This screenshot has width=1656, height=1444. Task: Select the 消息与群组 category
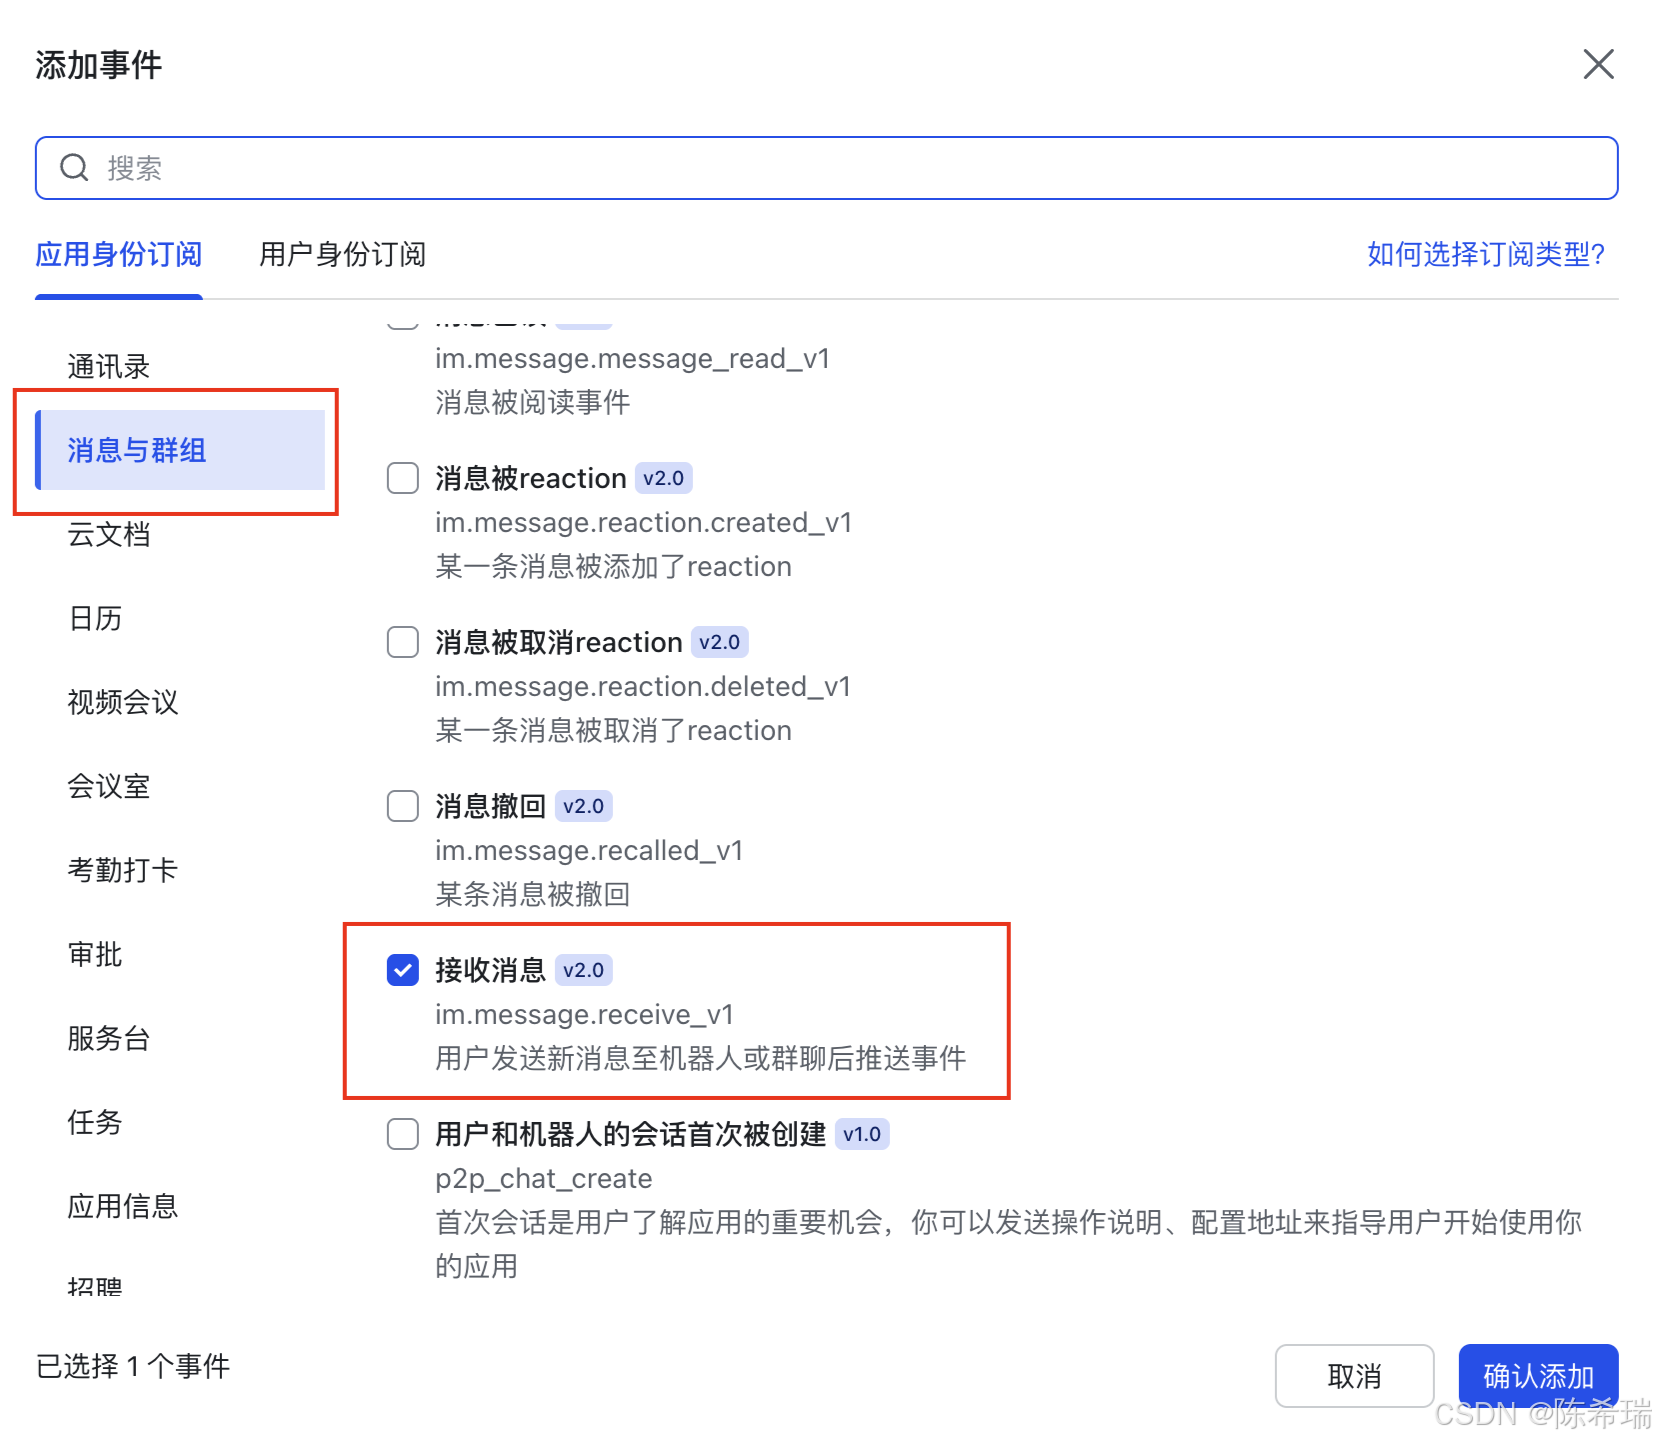pos(135,451)
